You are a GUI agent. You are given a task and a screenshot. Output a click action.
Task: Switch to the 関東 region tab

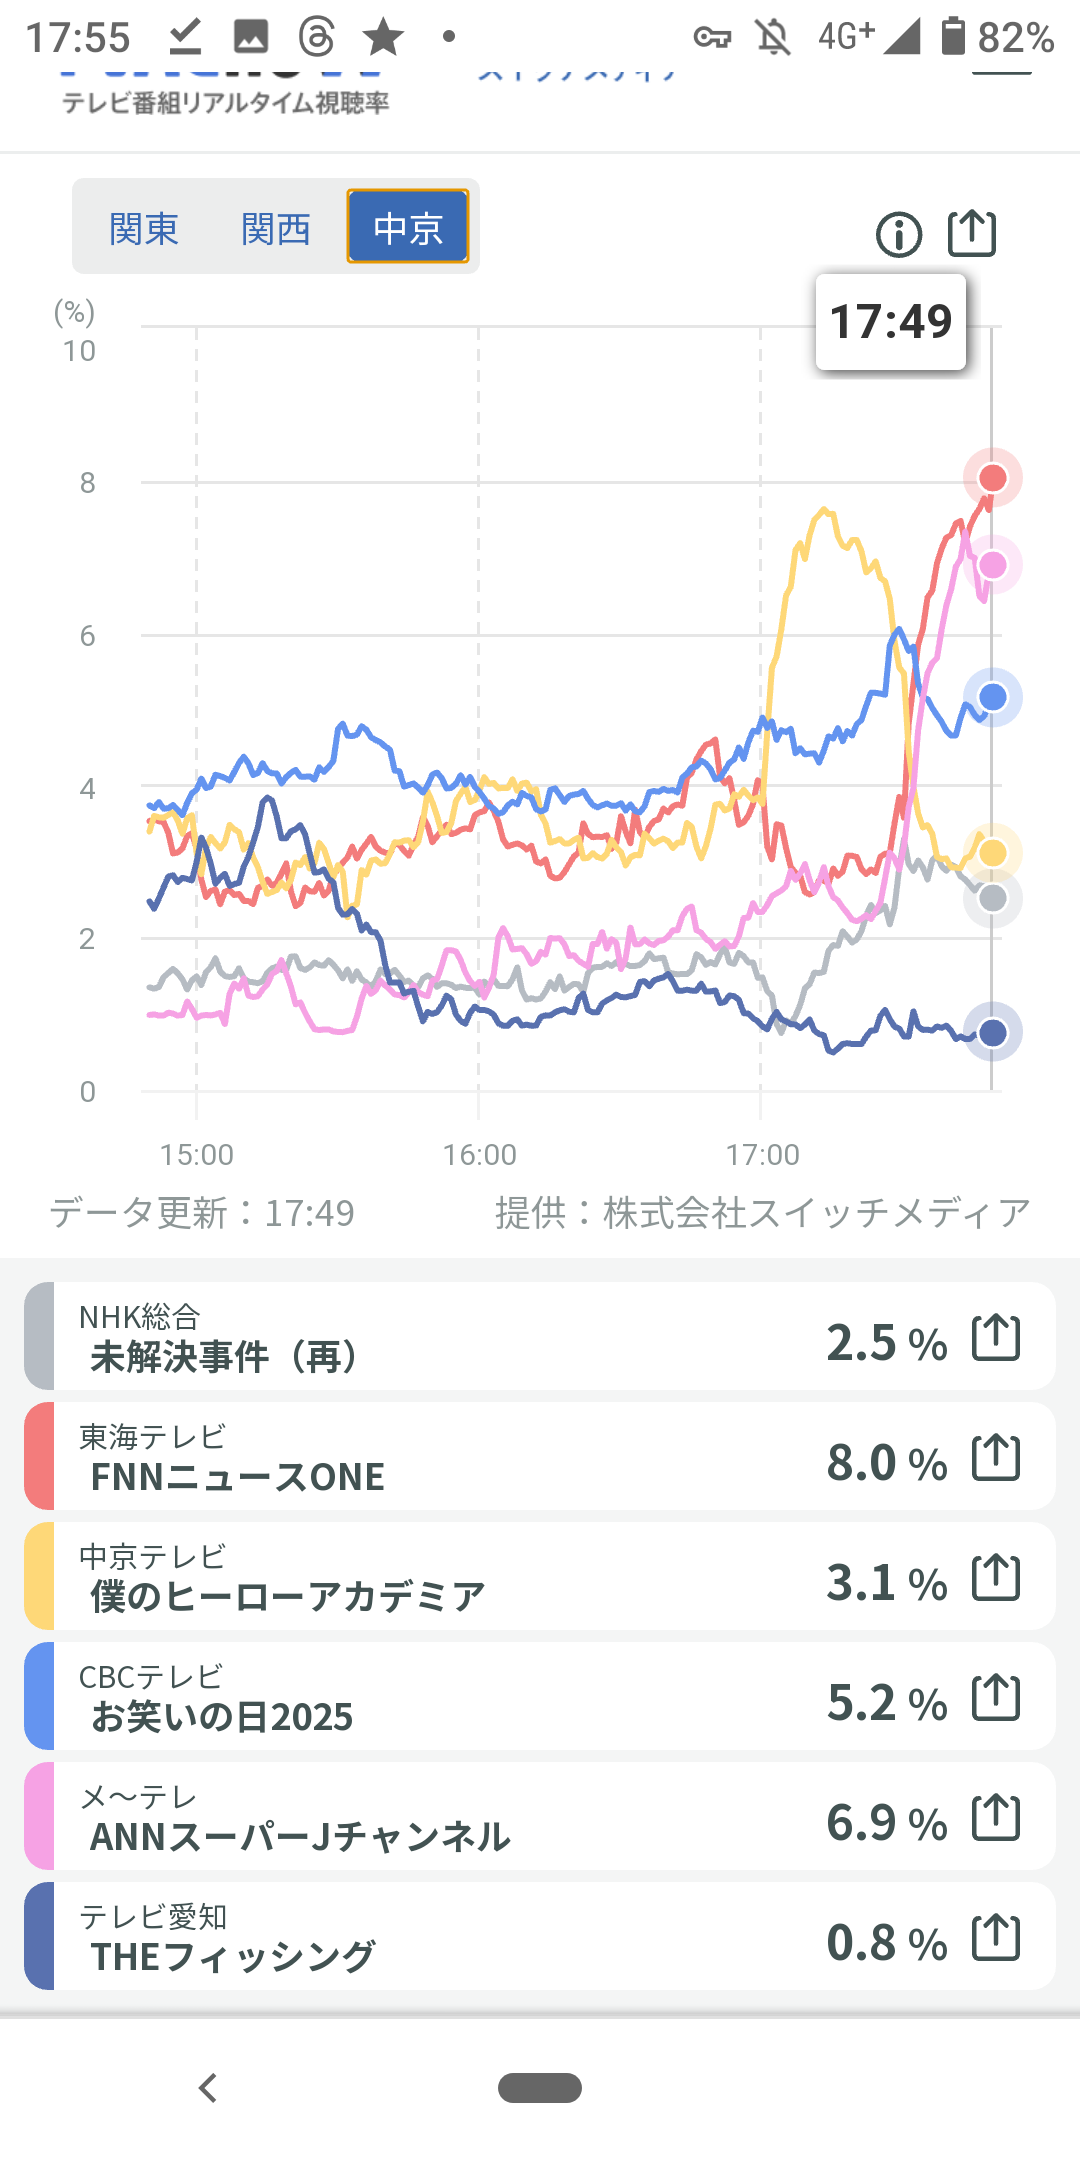[x=144, y=228]
